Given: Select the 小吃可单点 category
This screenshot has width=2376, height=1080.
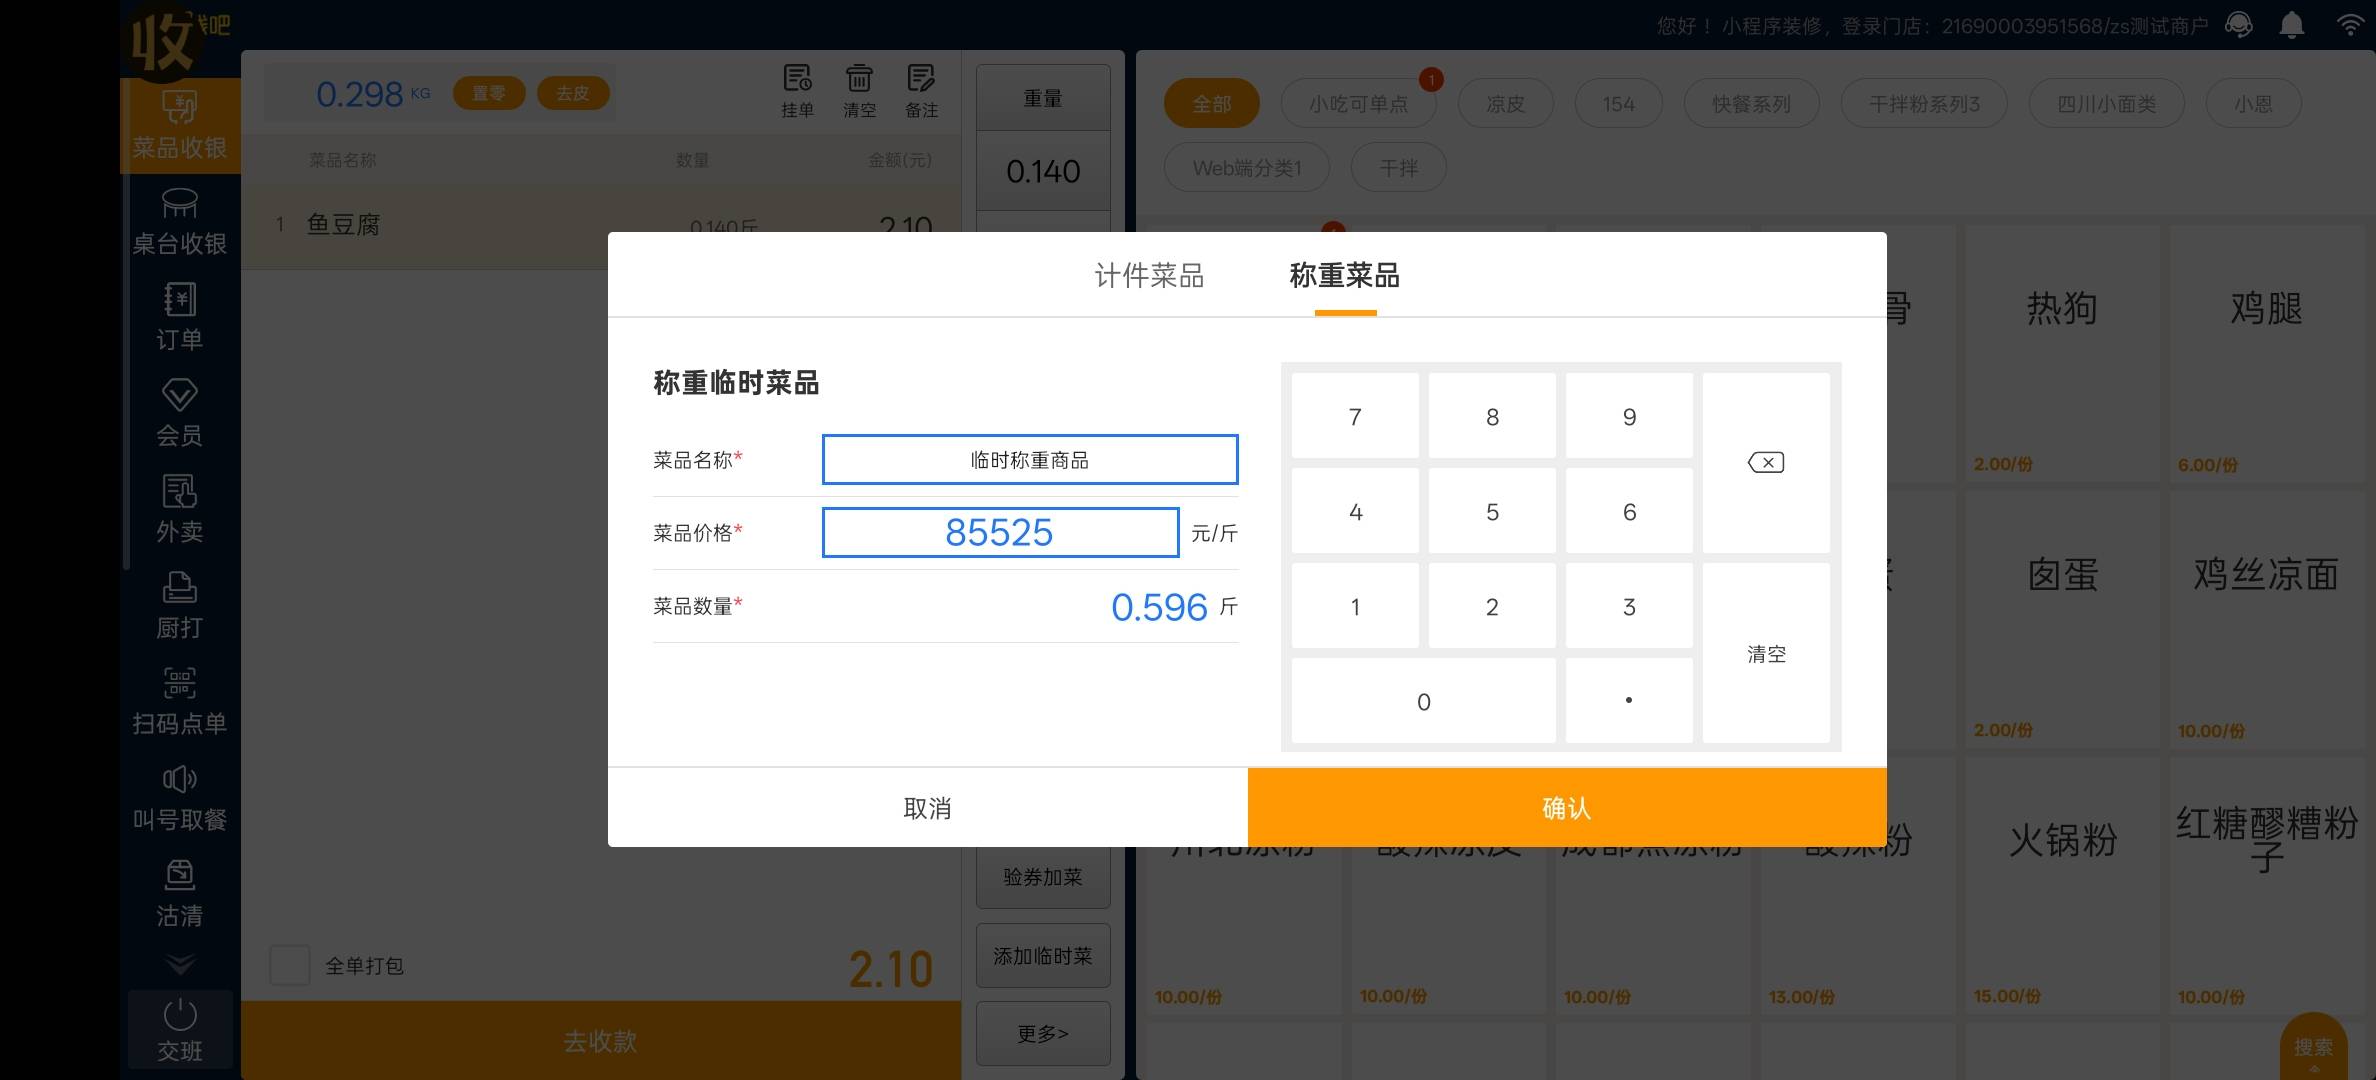Looking at the screenshot, I should 1358,103.
